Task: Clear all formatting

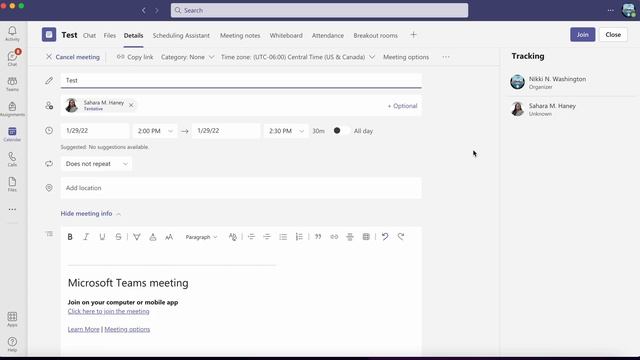Action: pos(233,237)
